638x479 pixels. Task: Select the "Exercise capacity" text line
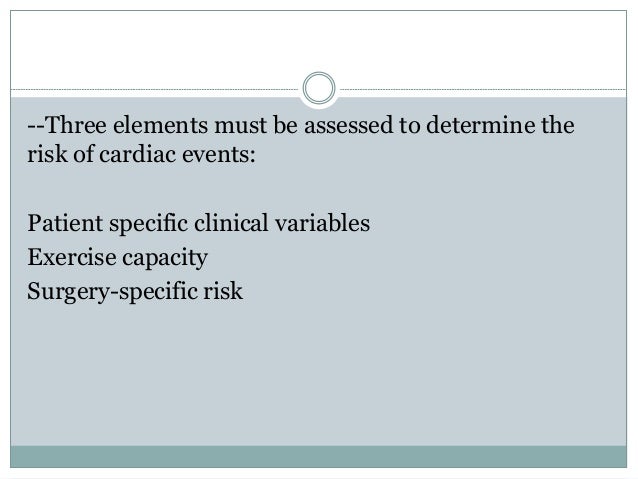coord(117,258)
